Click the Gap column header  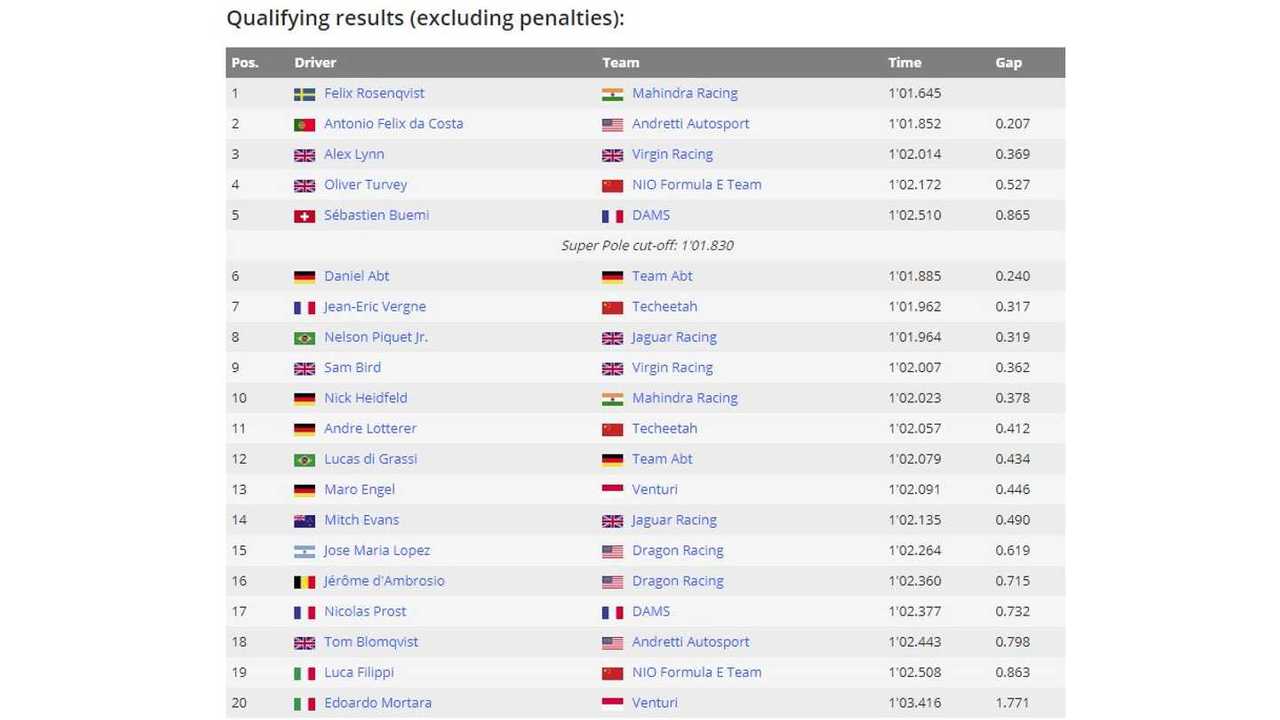(x=1008, y=62)
